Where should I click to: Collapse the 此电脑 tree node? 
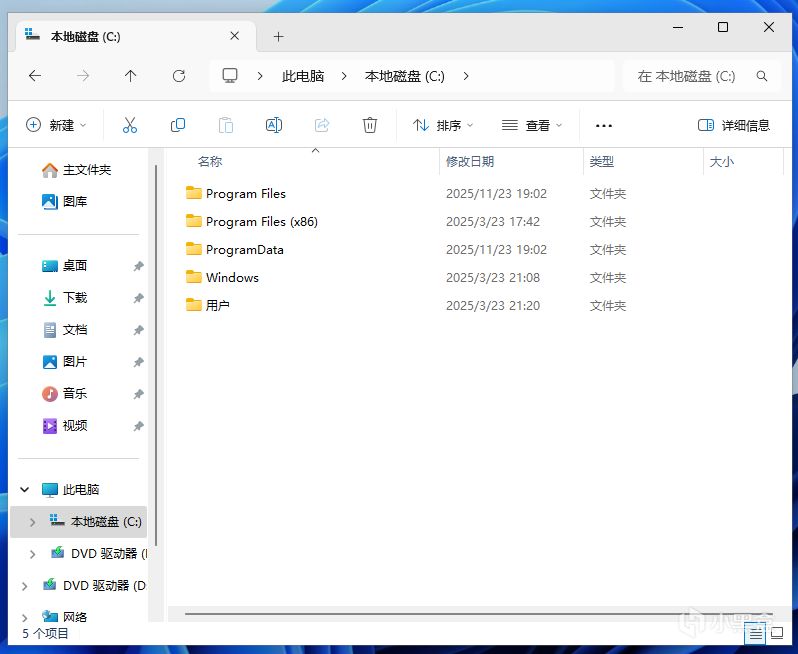24,490
